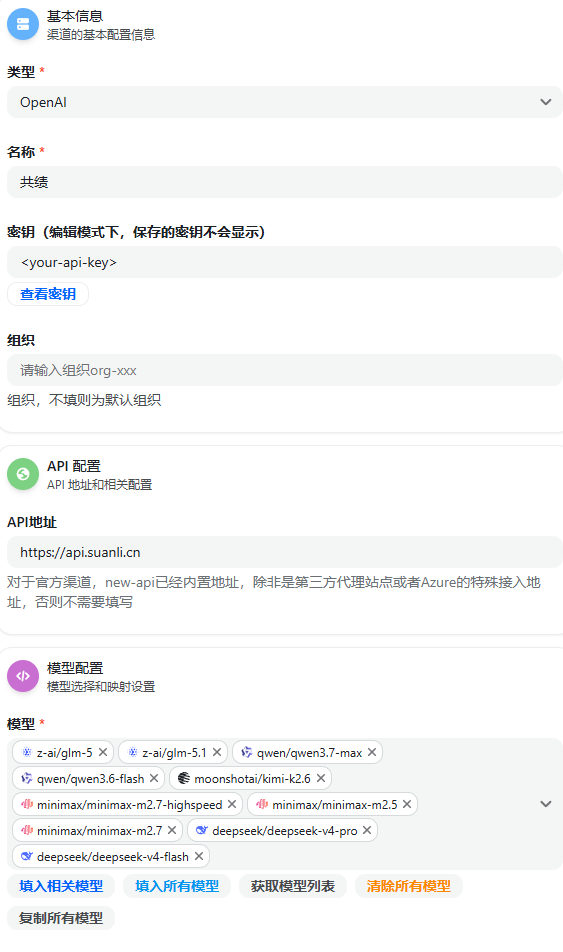Click the Qwen logo on qwen3.7-max tag
Image resolution: width=563 pixels, height=952 pixels.
247,752
